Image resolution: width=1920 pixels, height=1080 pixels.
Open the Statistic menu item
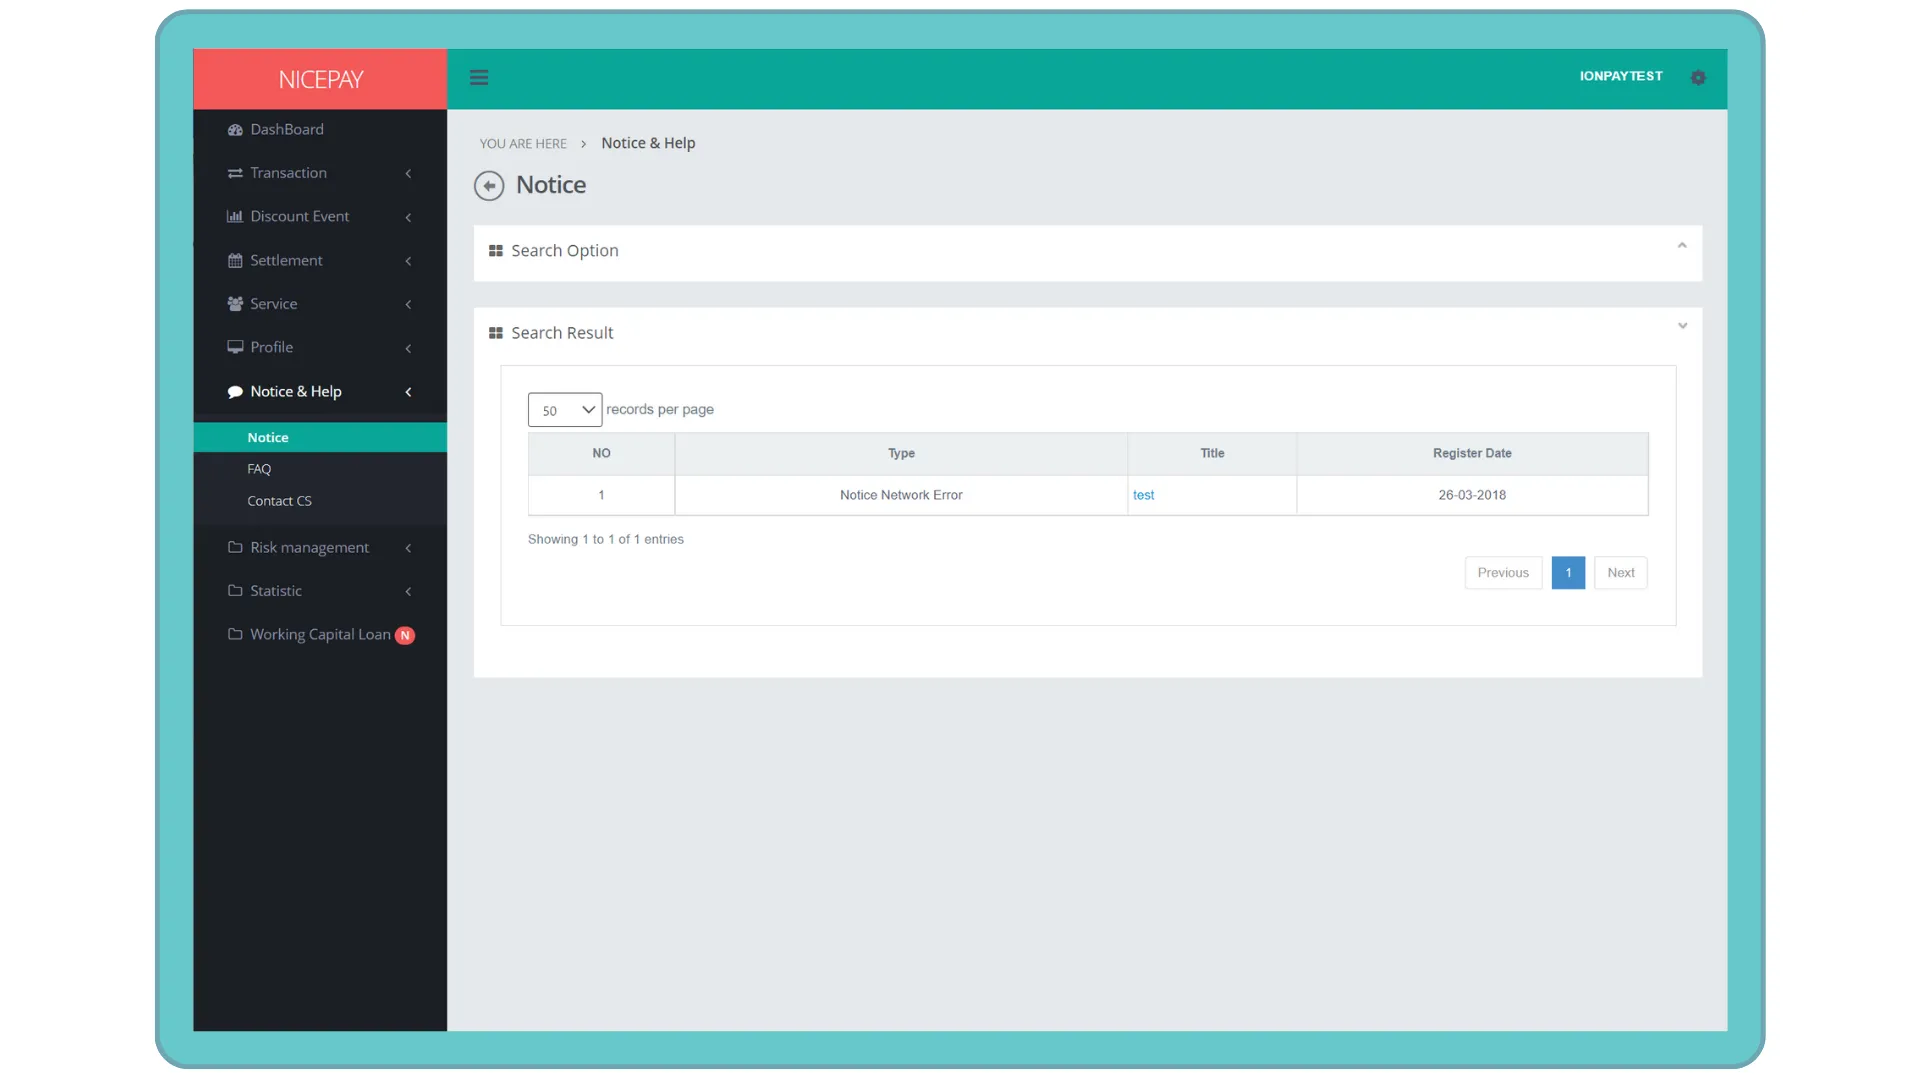point(320,591)
